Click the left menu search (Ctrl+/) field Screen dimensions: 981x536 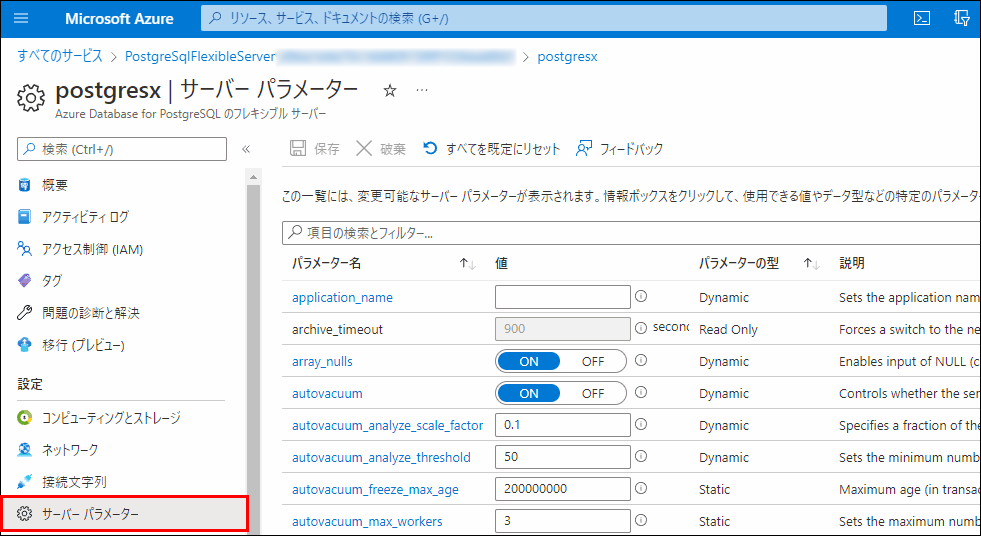tap(122, 149)
